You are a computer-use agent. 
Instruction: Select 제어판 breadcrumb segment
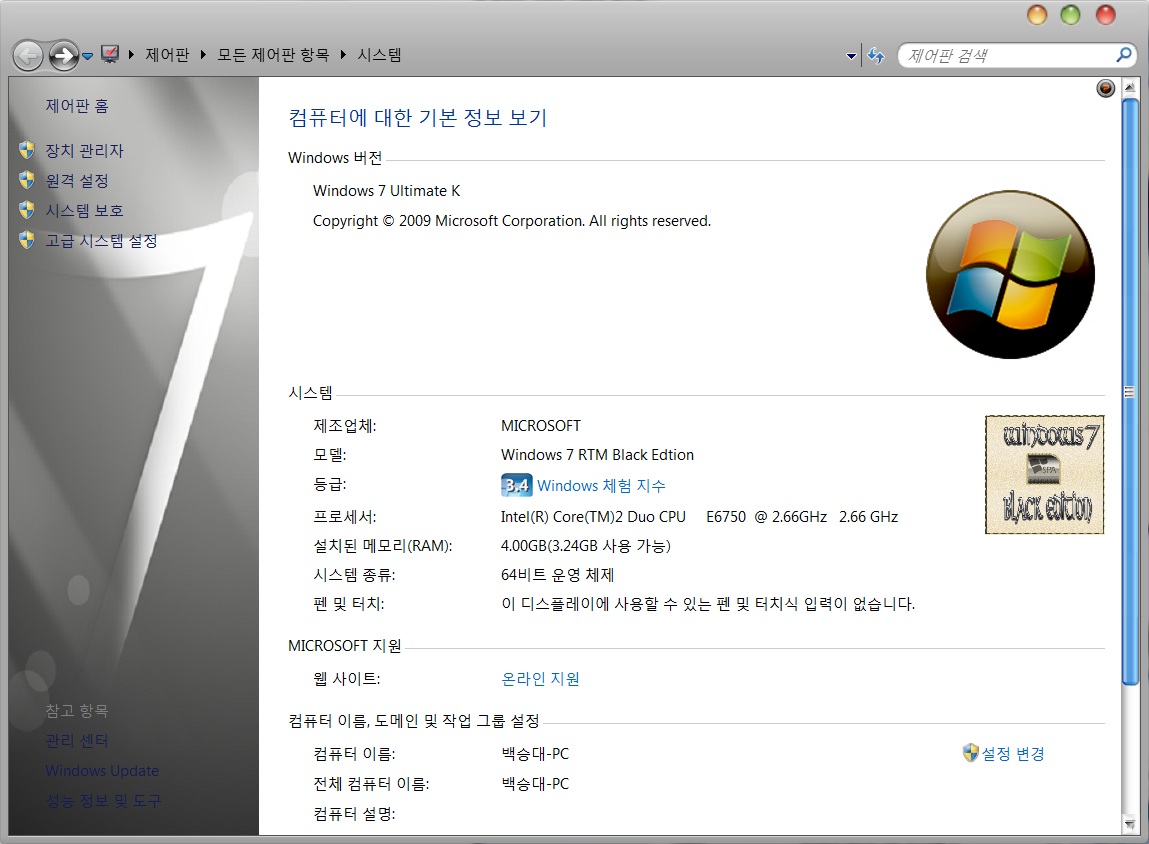pyautogui.click(x=167, y=55)
